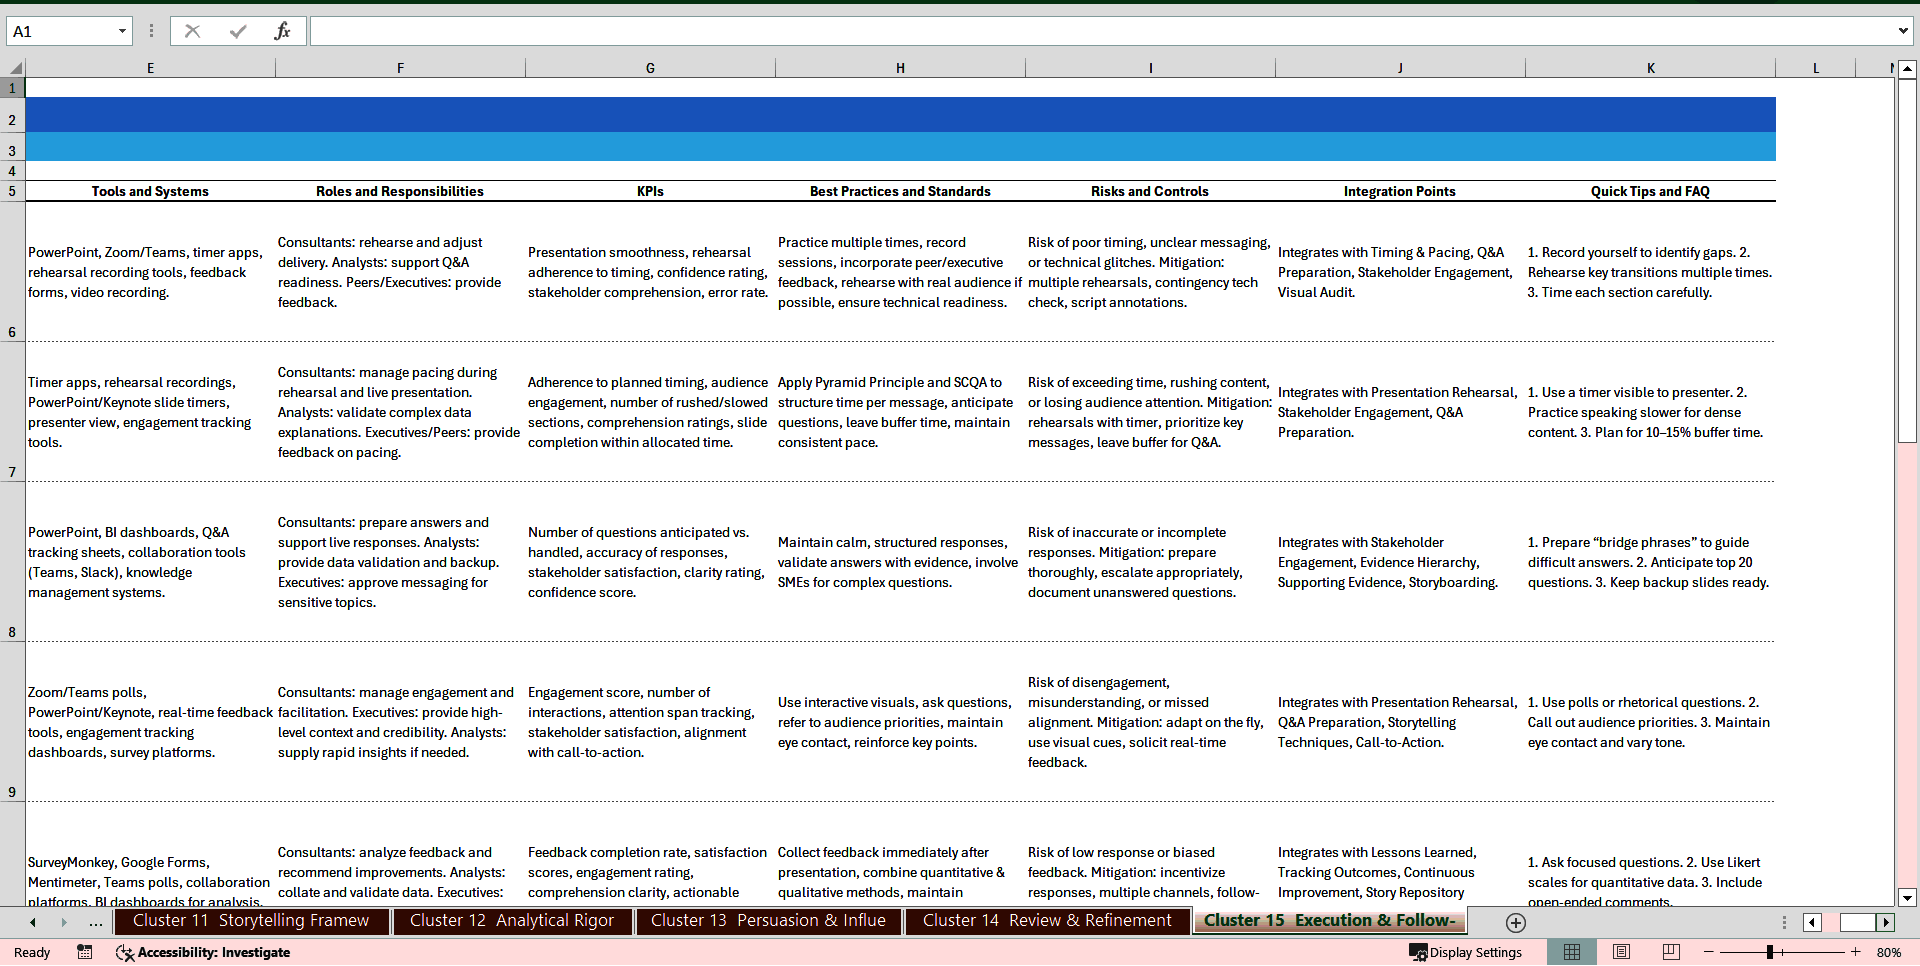1920x966 pixels.
Task: Cancel entry using the formula bar X icon
Action: point(192,31)
